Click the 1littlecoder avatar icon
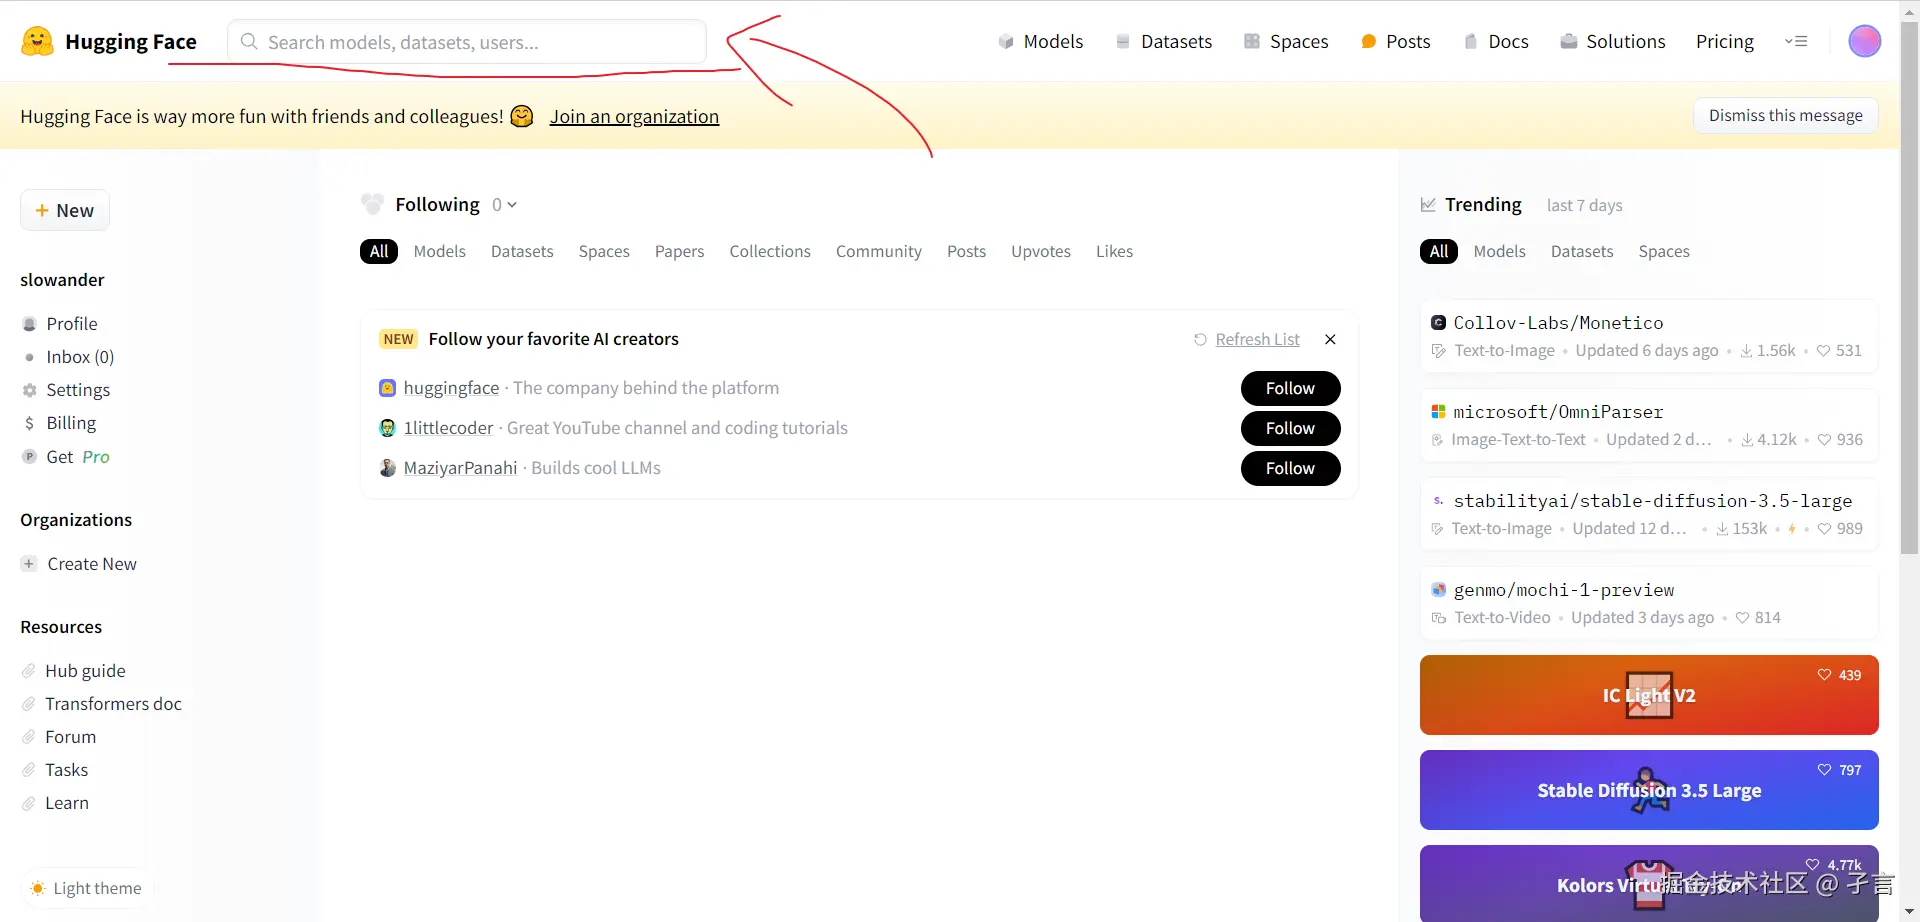Viewport: 1920px width, 922px height. pos(387,428)
